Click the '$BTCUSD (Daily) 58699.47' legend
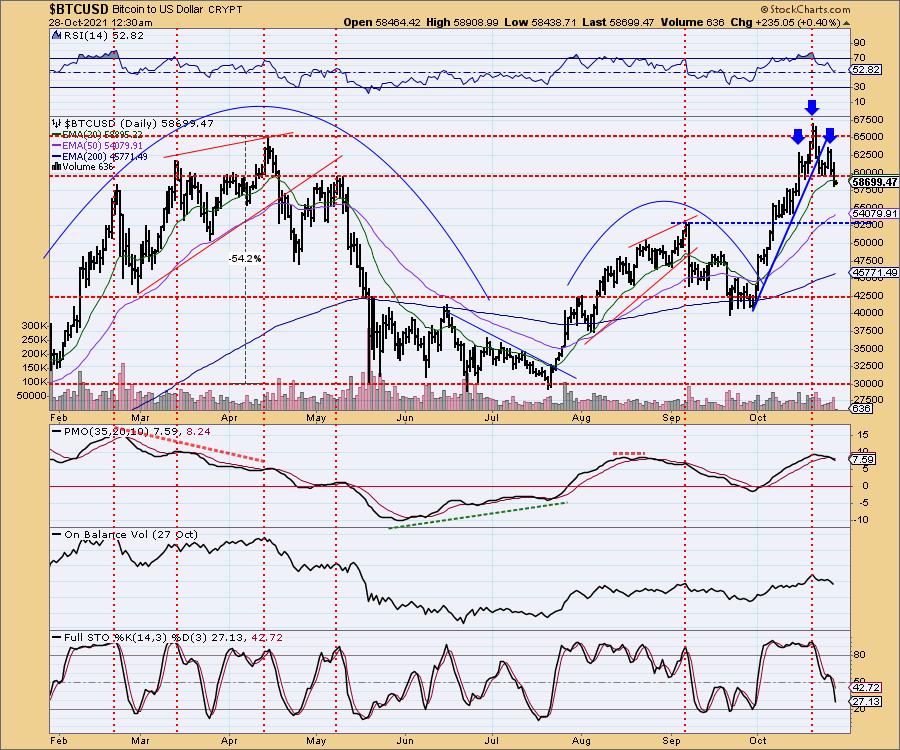The height and width of the screenshot is (750, 900). coord(139,123)
